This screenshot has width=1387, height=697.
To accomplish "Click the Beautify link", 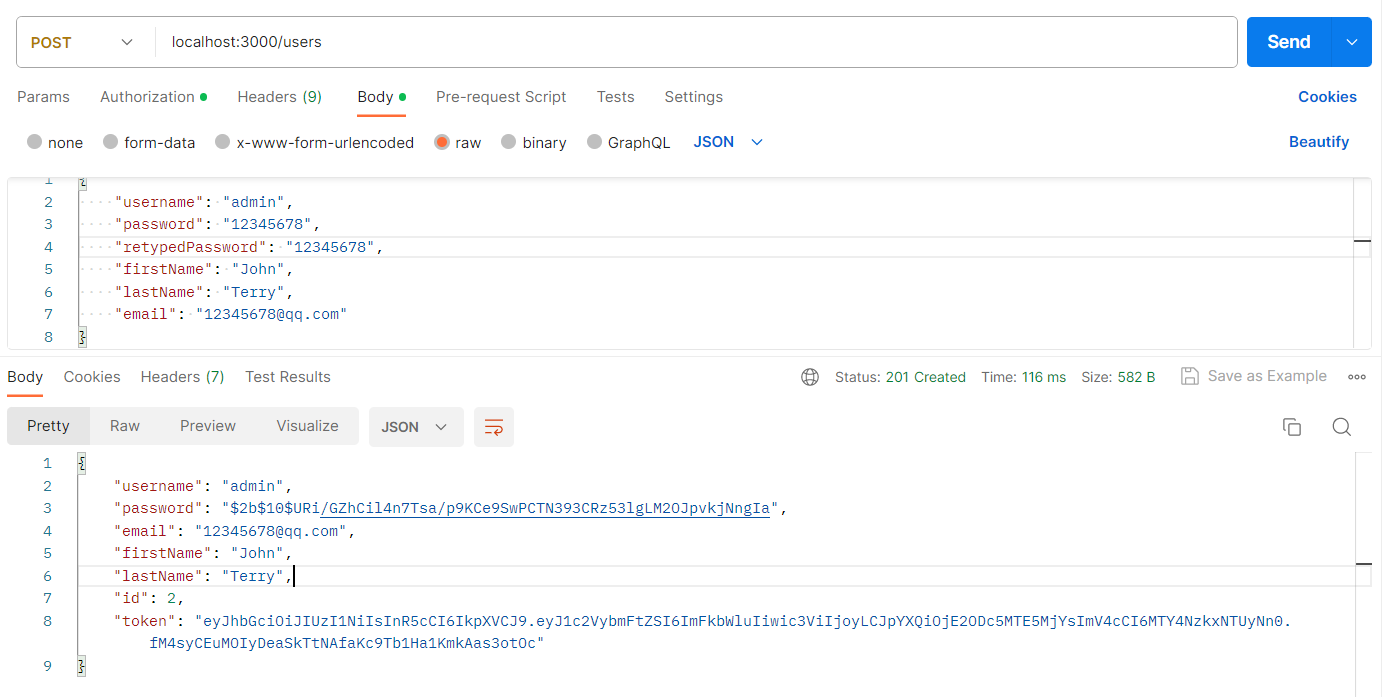I will click(x=1318, y=142).
